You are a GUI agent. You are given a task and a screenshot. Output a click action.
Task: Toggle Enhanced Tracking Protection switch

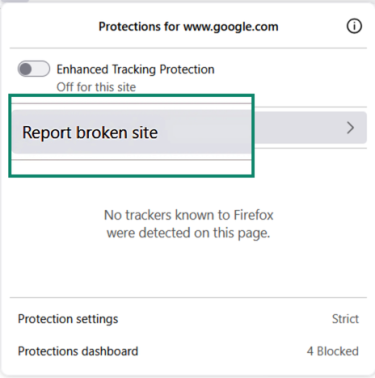point(34,69)
